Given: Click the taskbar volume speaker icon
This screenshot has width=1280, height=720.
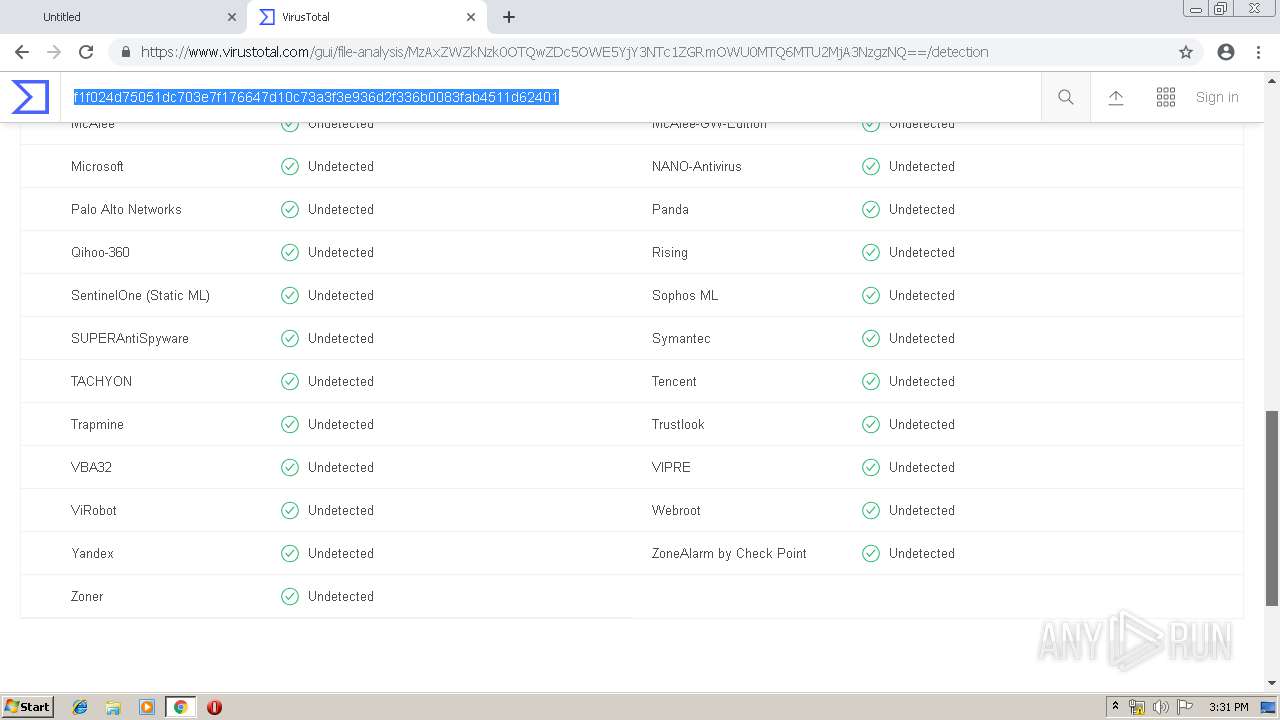Looking at the screenshot, I should coord(1161,707).
